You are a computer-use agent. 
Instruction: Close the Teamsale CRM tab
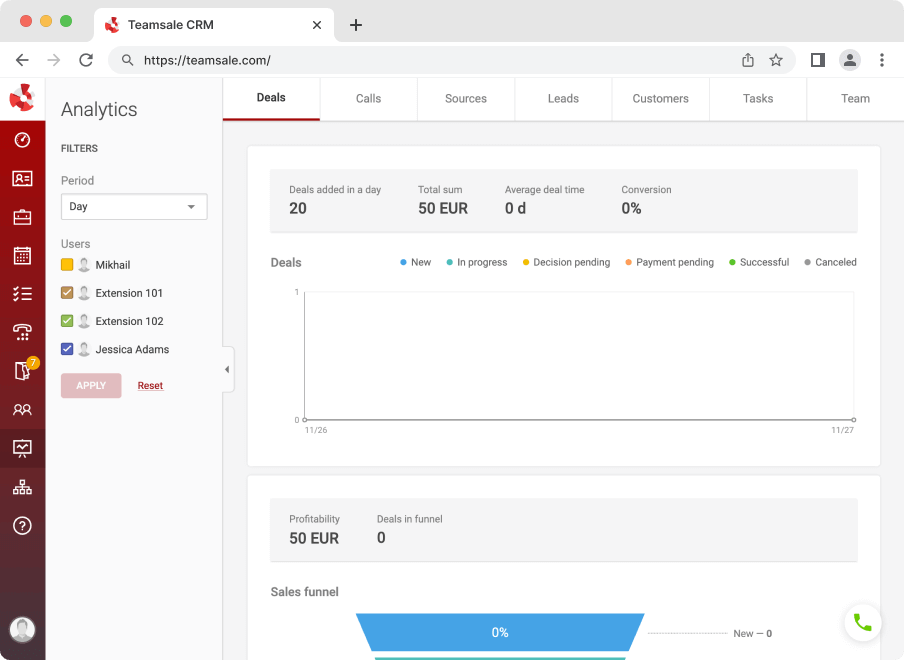click(317, 25)
